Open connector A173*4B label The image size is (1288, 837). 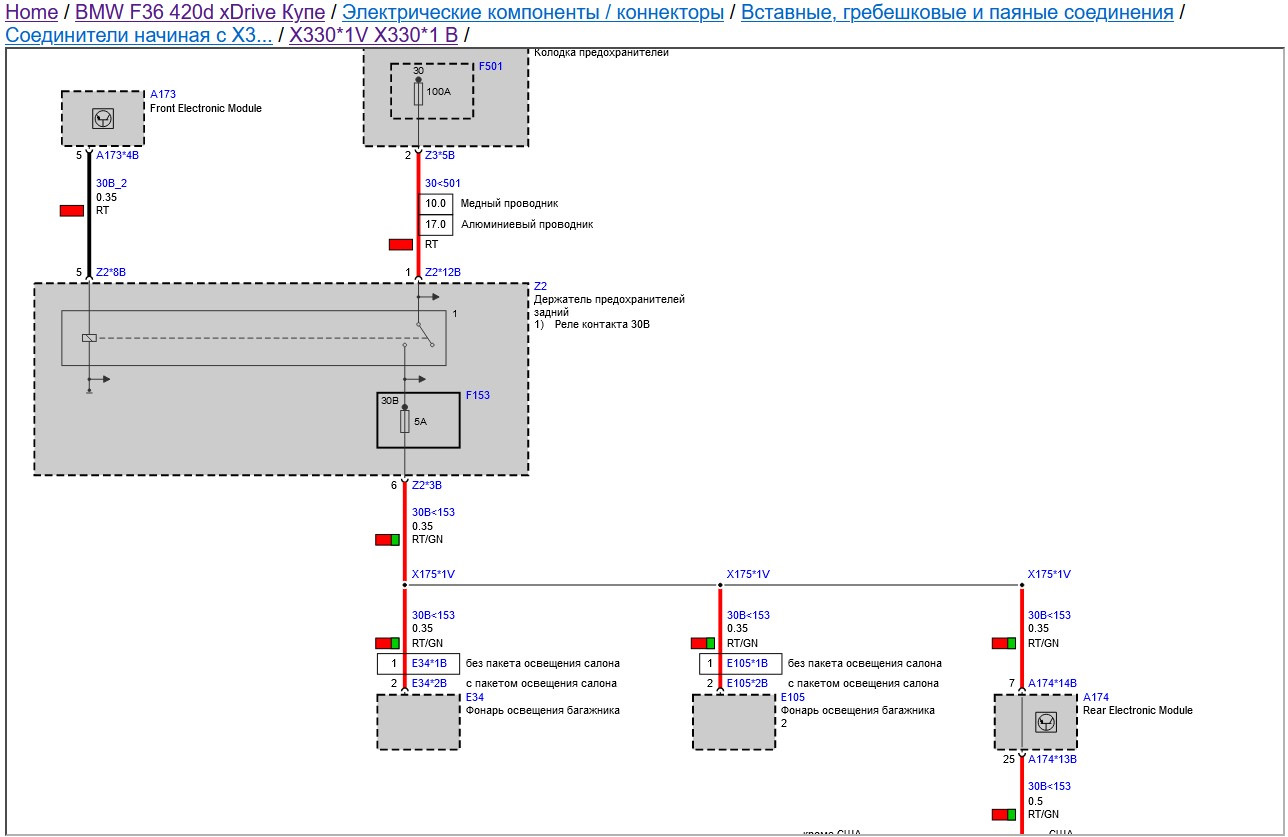tap(117, 155)
